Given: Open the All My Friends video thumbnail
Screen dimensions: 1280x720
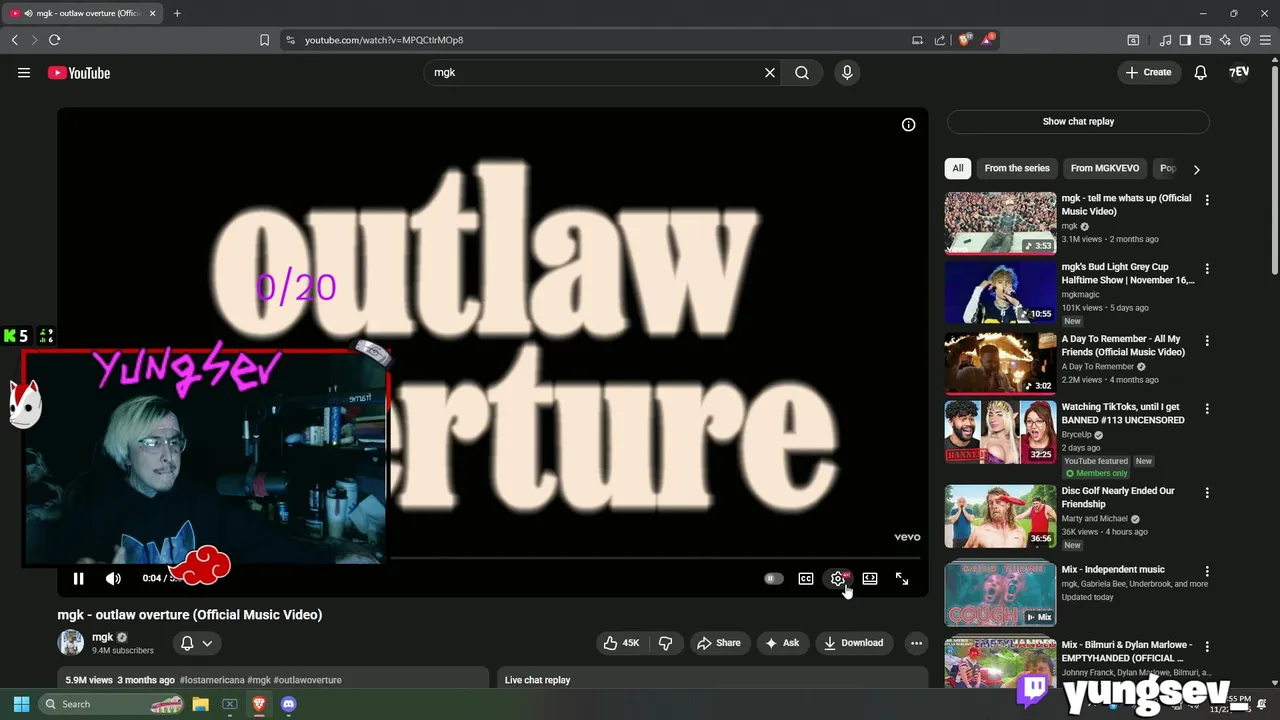Looking at the screenshot, I should pyautogui.click(x=1000, y=364).
